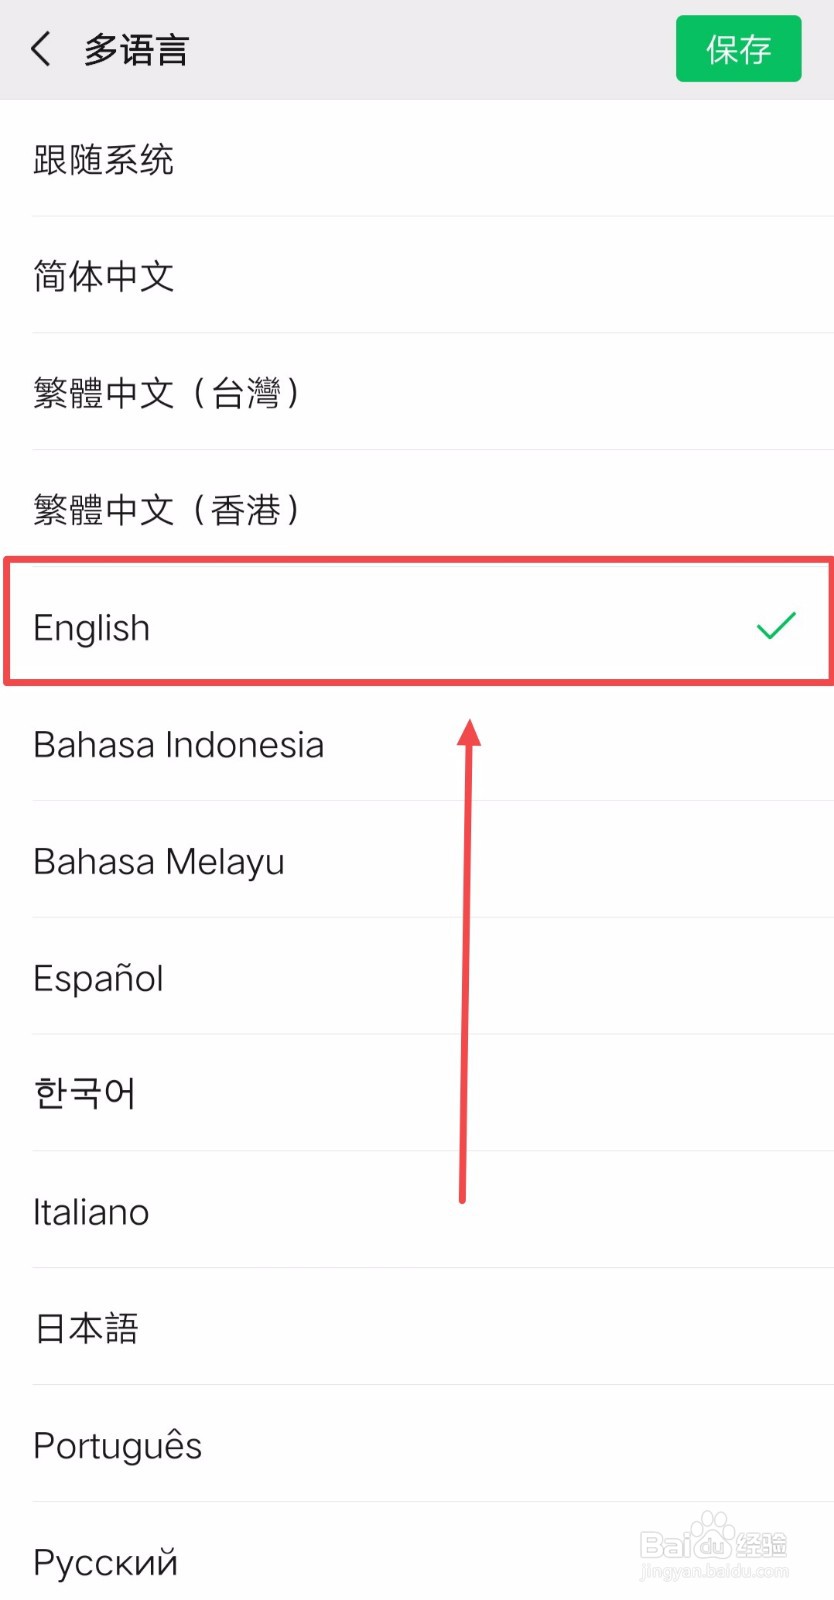Image resolution: width=834 pixels, height=1600 pixels.
Task: Select Italiano language option
Action: [91, 1212]
